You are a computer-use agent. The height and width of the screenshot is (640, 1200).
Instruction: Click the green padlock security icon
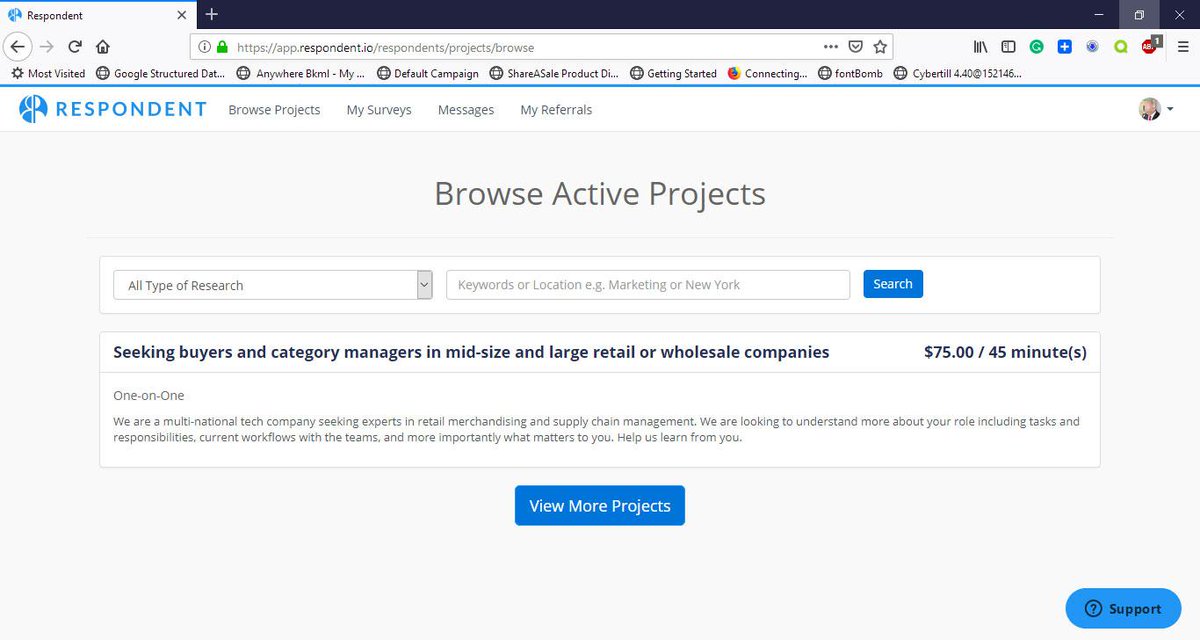pos(222,46)
